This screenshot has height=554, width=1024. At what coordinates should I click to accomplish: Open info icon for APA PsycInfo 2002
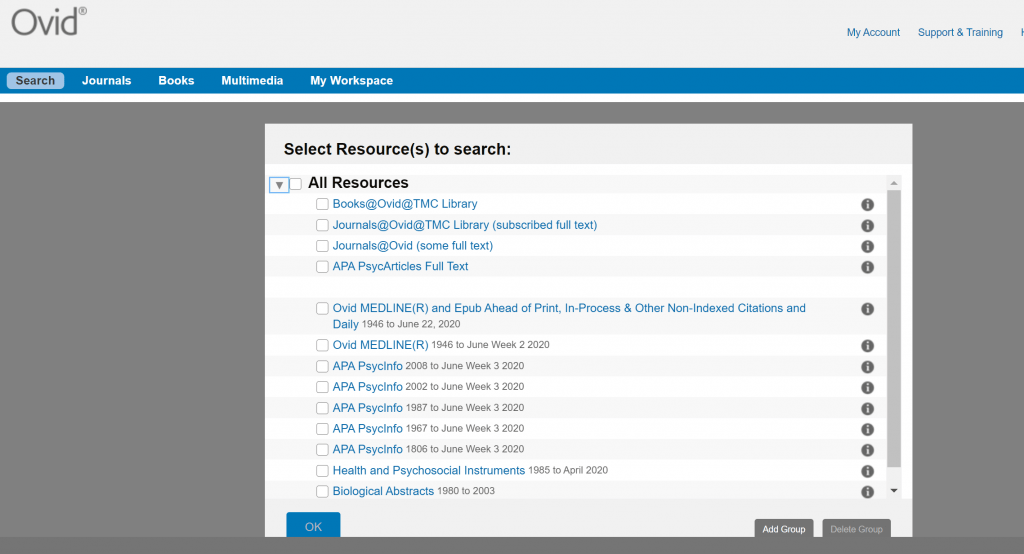coord(867,387)
